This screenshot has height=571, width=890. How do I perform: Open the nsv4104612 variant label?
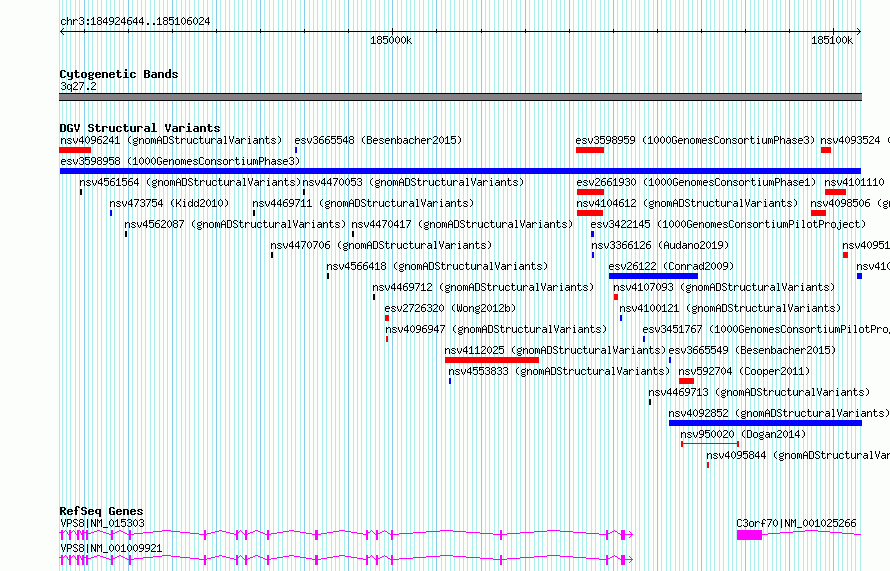point(687,203)
